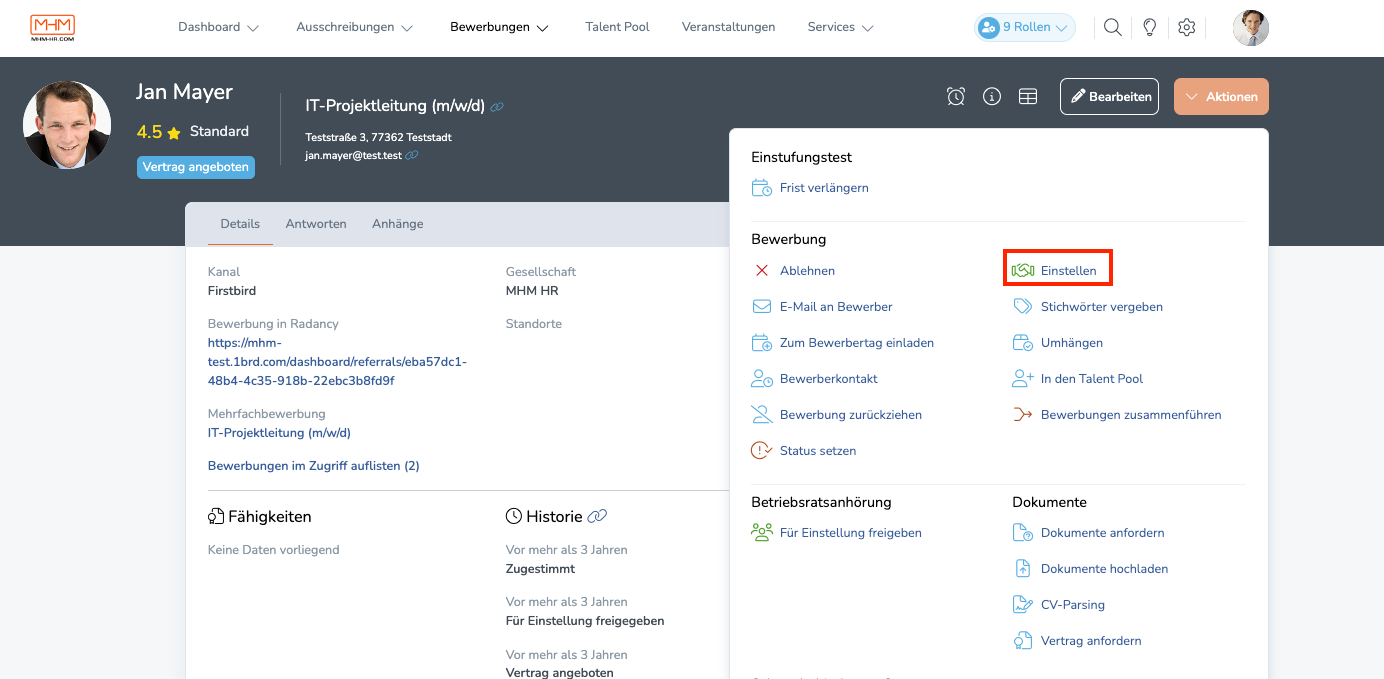
Task: Click the In den Talent Pool icon
Action: 1022,379
